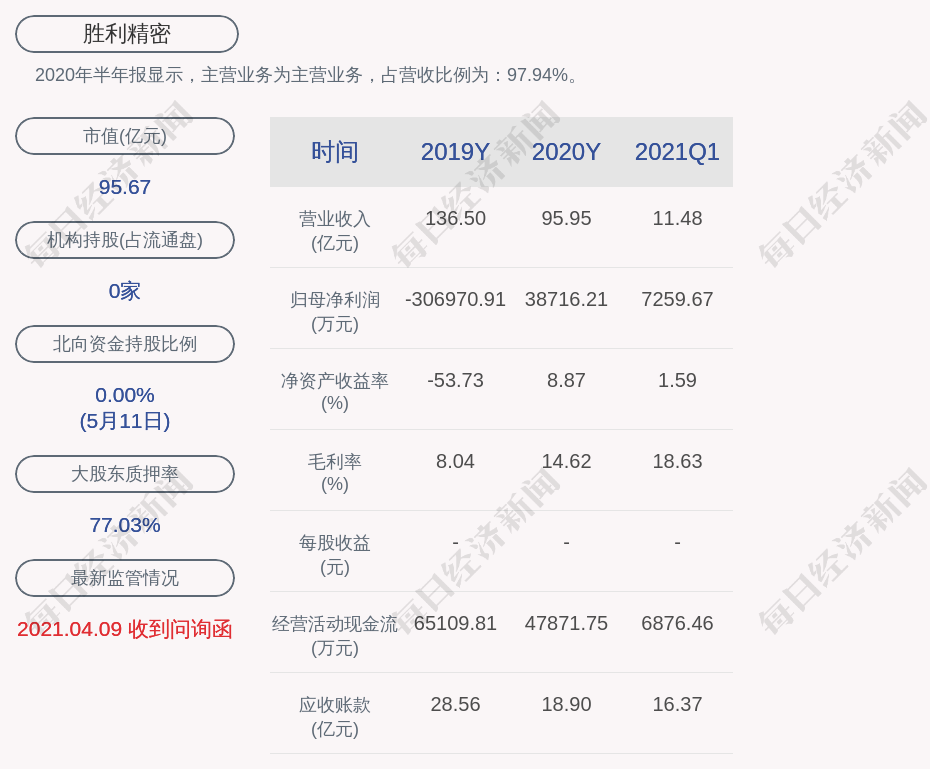Click the 时间 column header
The image size is (930, 769).
335,152
